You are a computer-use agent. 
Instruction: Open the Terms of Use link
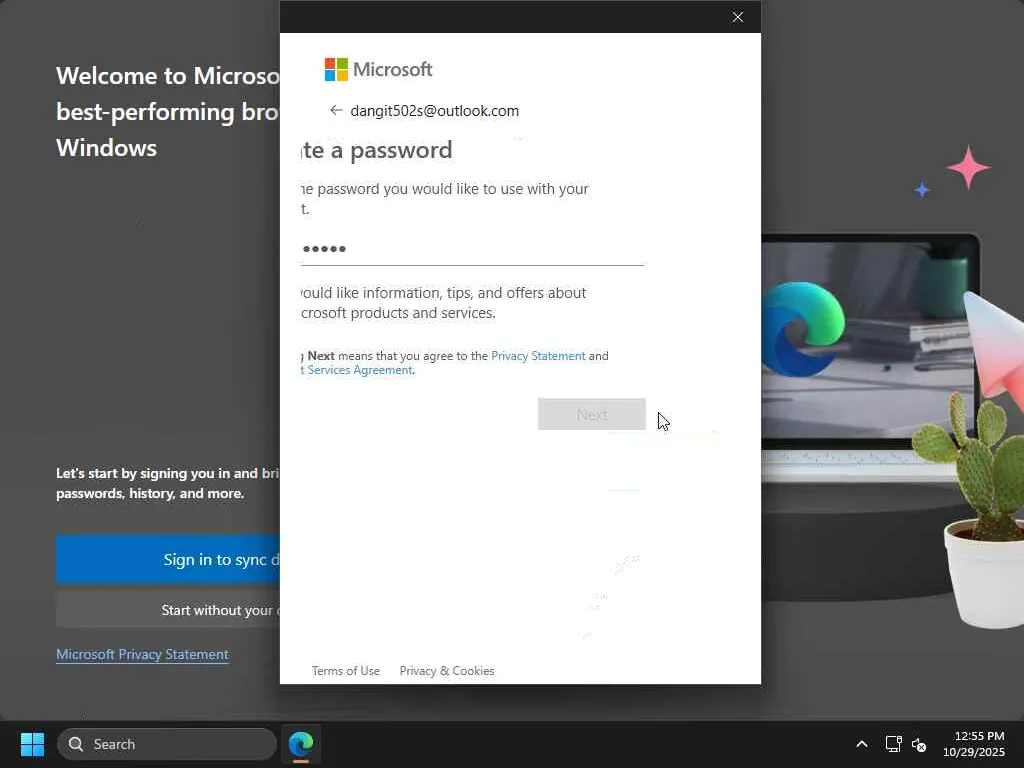coord(345,671)
